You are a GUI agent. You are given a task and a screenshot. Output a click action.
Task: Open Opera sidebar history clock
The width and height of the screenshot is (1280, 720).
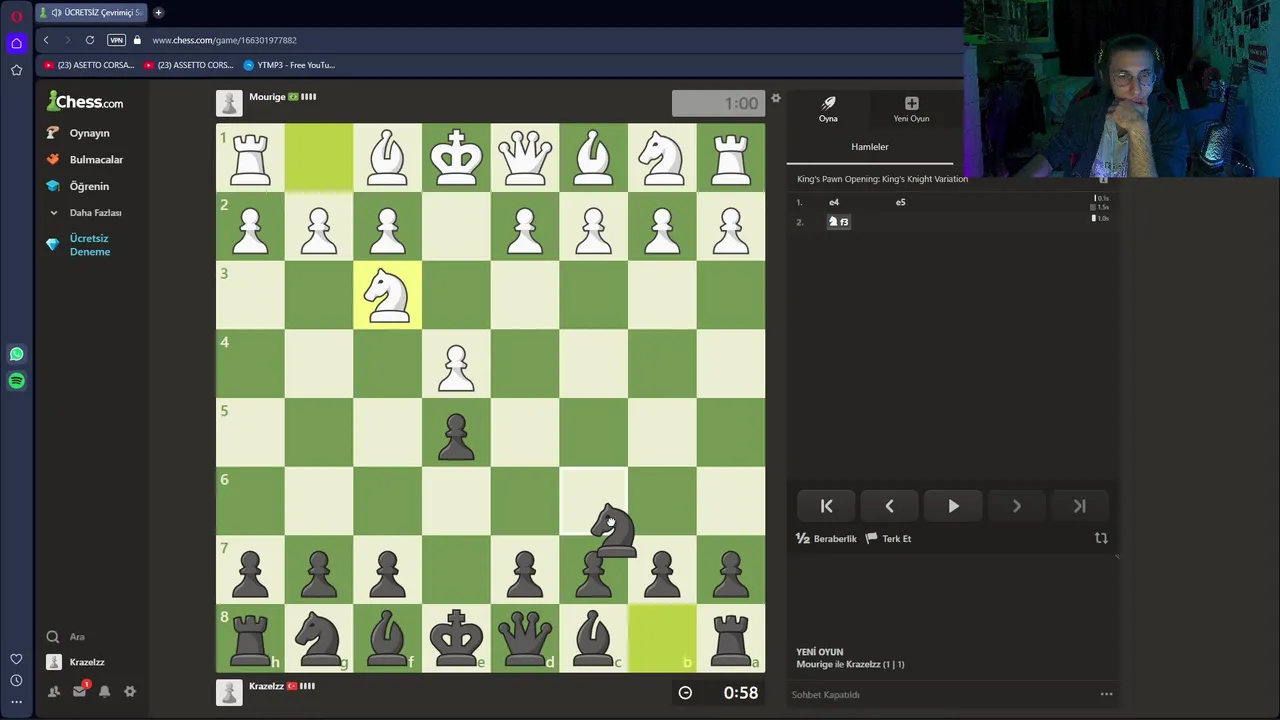click(x=16, y=681)
